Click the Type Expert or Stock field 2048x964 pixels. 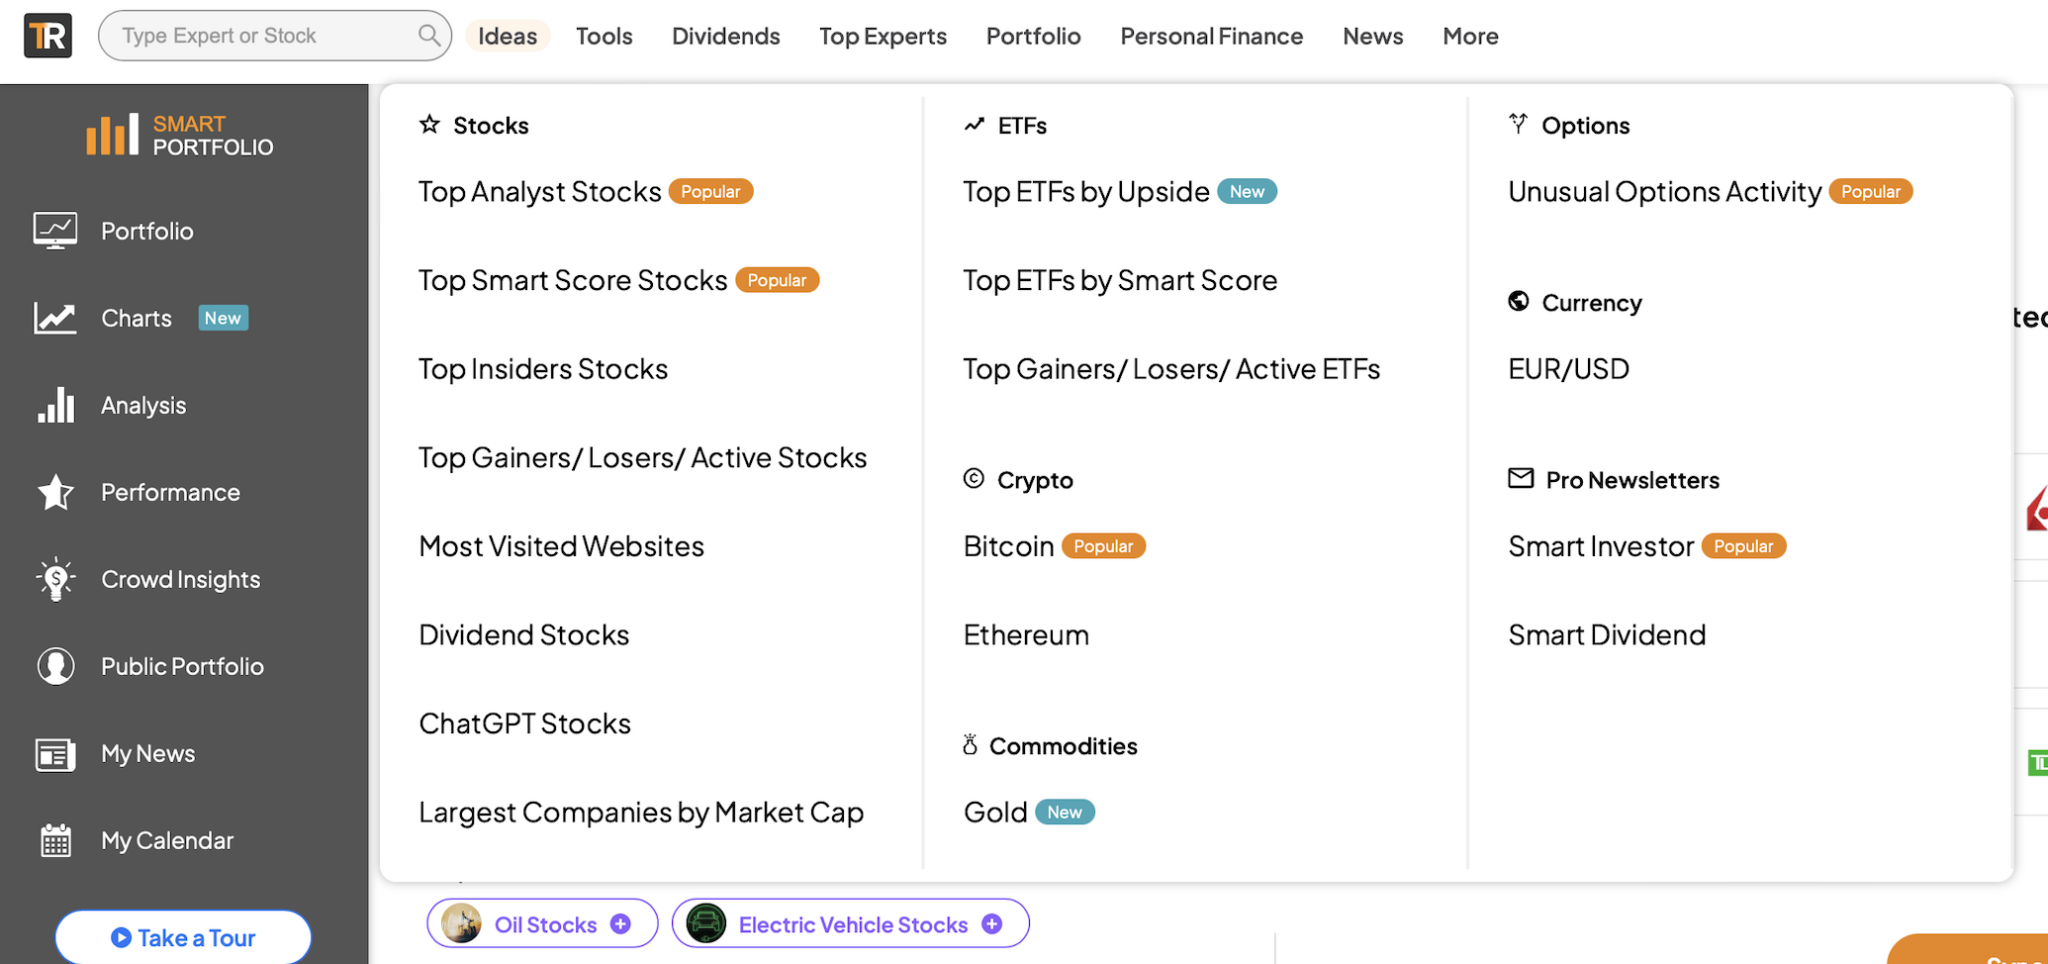tap(260, 36)
